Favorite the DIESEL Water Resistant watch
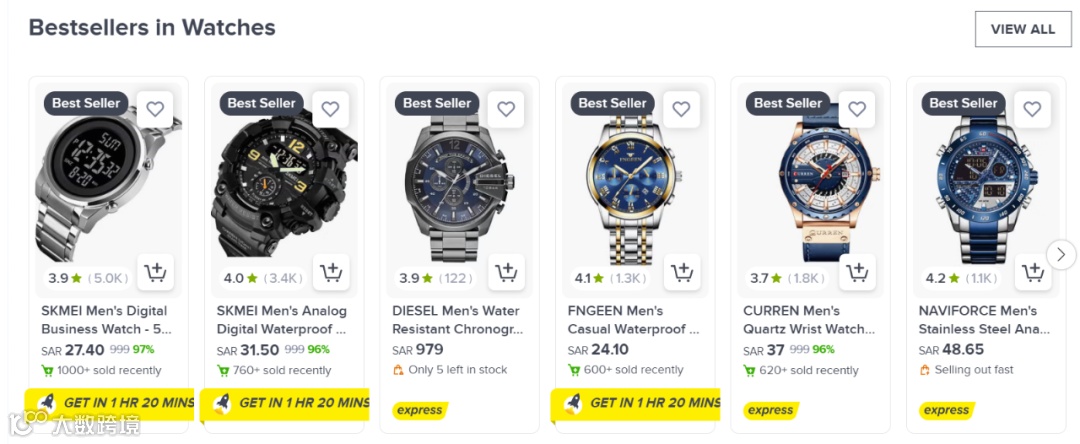This screenshot has height=444, width=1080. [x=506, y=109]
